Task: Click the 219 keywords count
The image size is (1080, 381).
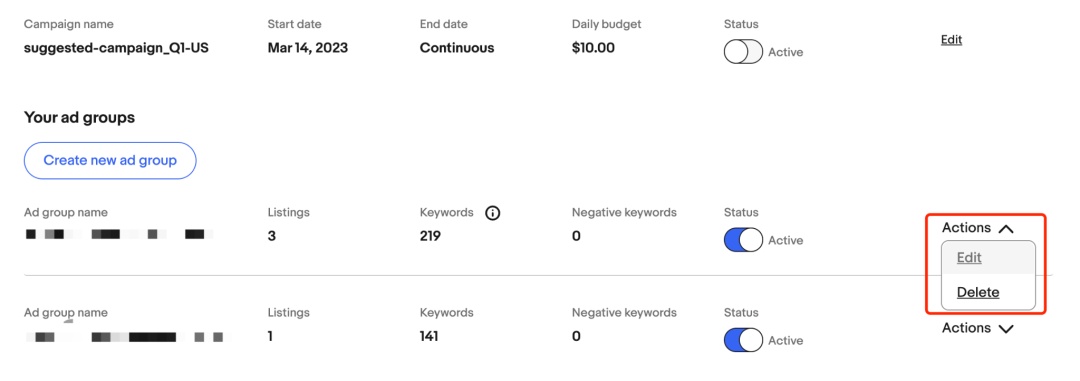Action: tap(430, 236)
